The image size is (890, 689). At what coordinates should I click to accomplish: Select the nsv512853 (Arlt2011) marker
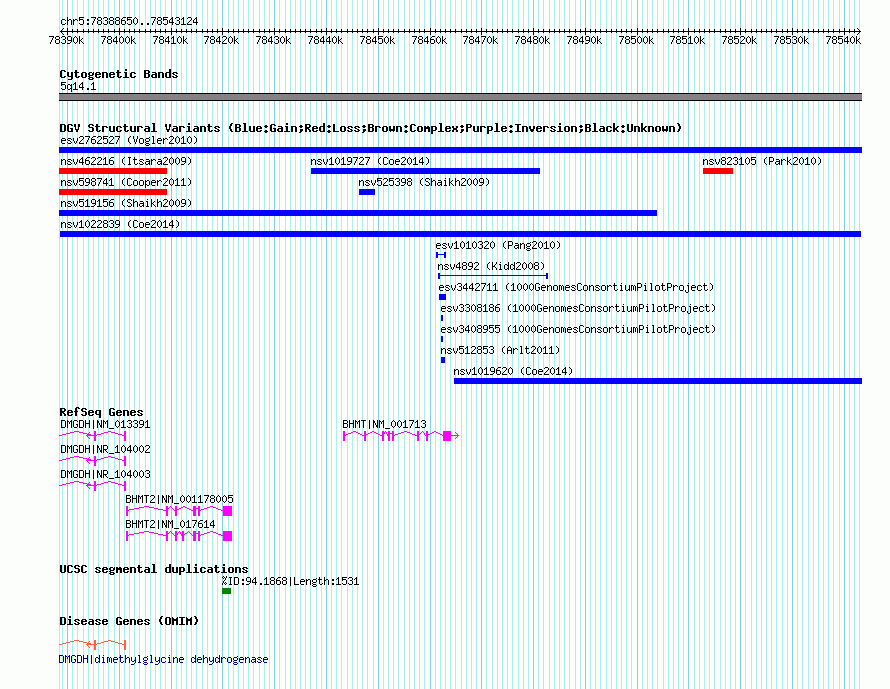(x=443, y=360)
